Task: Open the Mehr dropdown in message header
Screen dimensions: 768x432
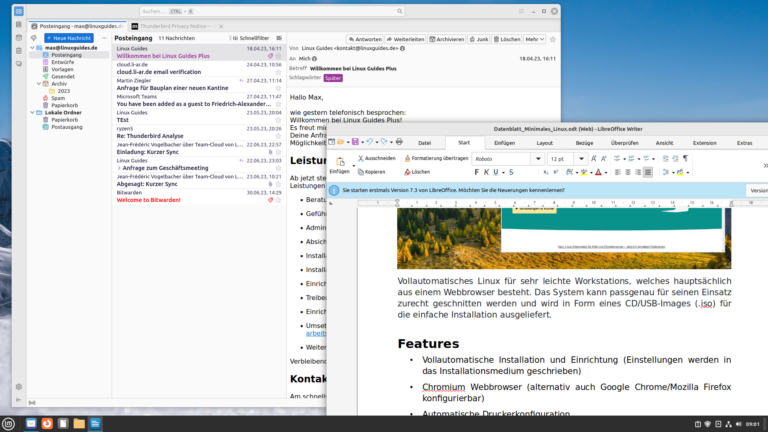Action: [534, 39]
